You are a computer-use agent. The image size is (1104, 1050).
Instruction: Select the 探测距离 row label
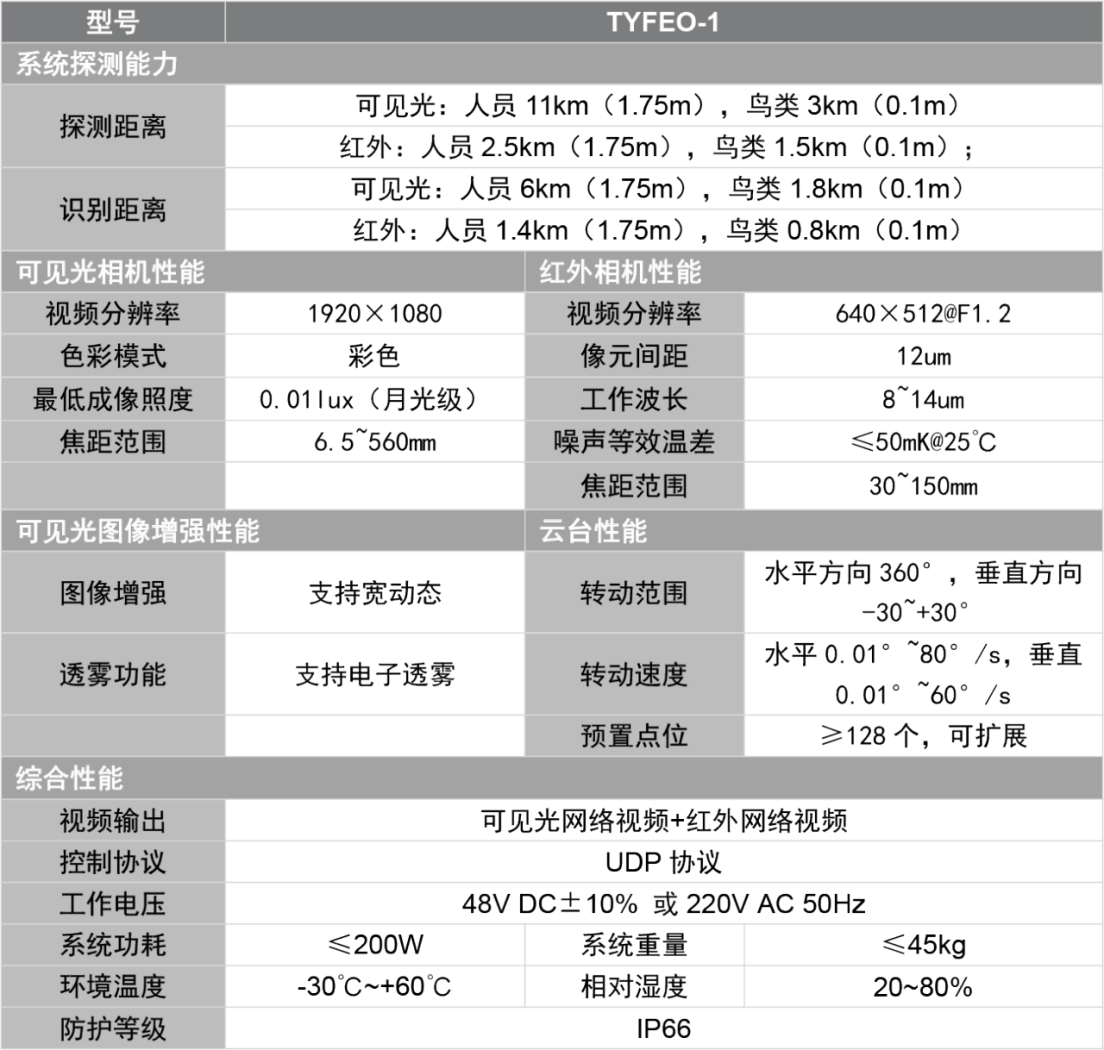pos(113,127)
